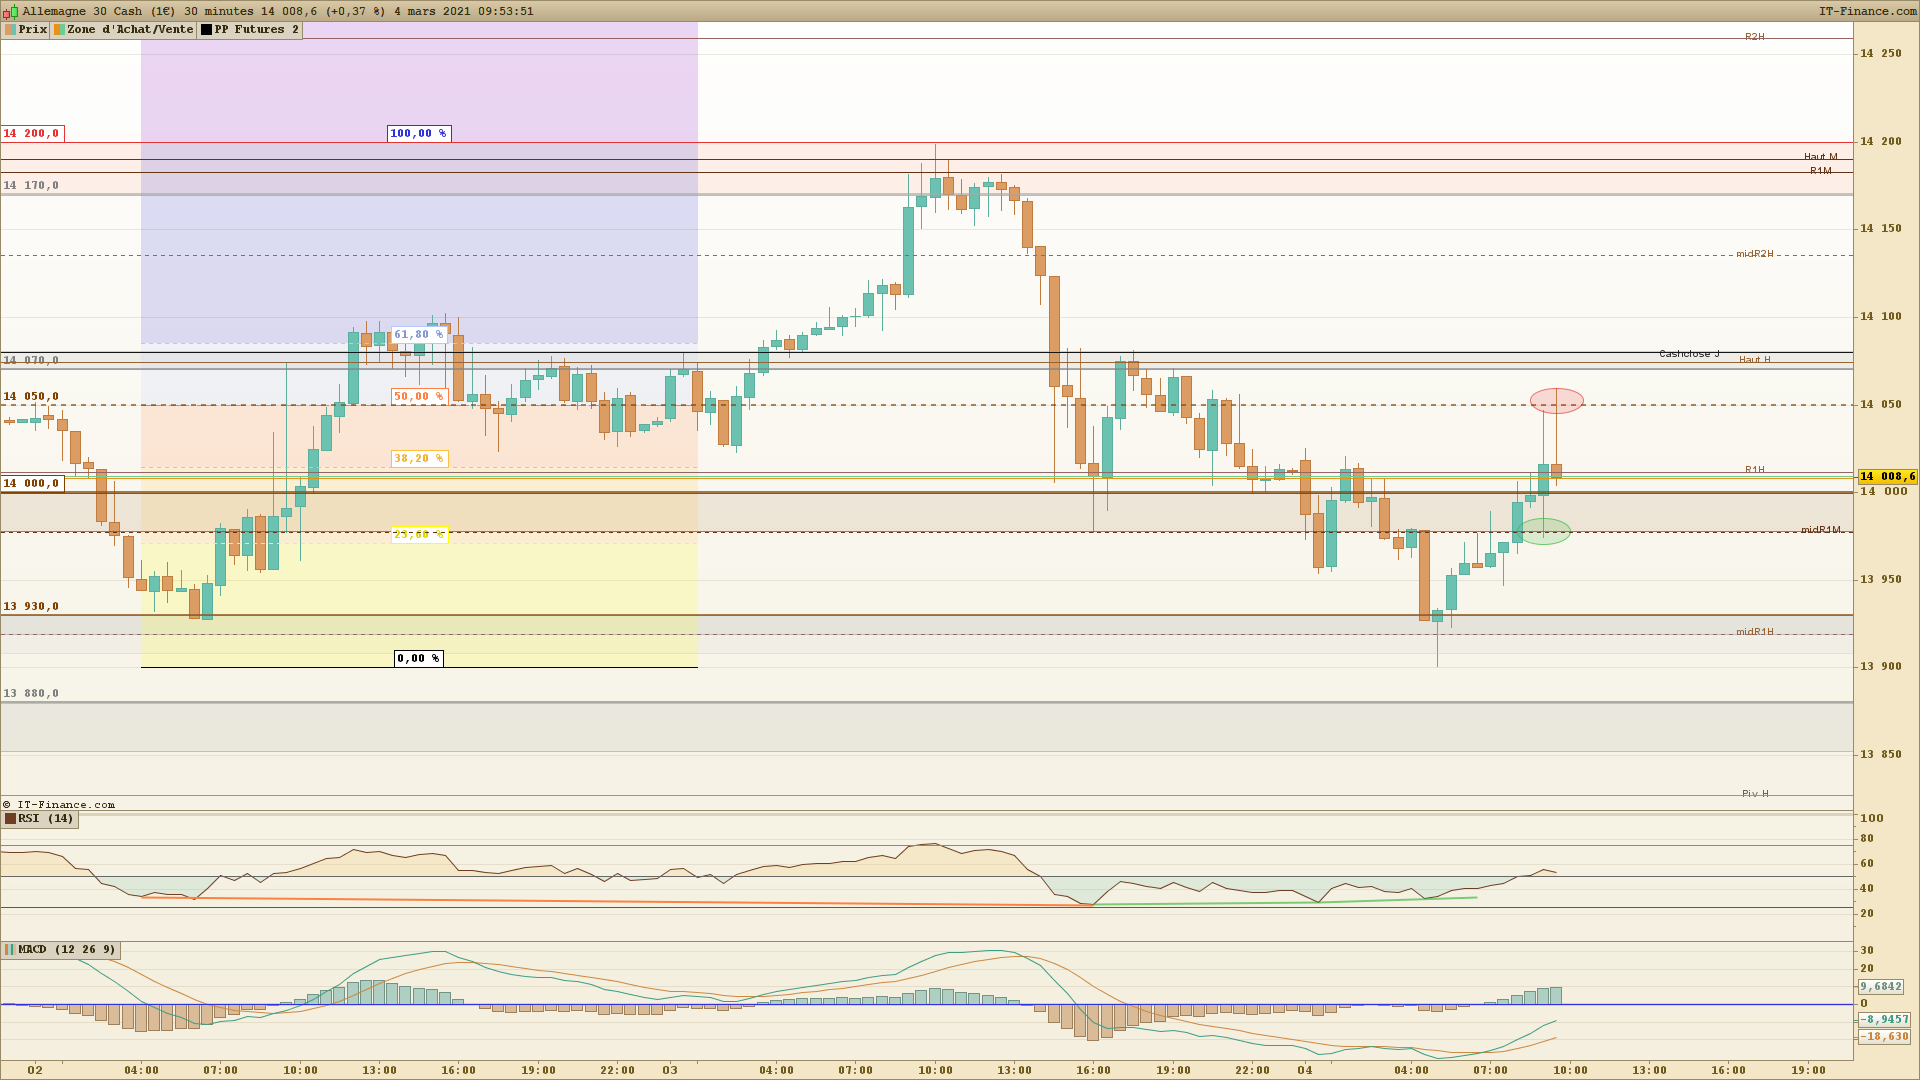Click the red ellipse marker near 14 050

(x=1556, y=401)
